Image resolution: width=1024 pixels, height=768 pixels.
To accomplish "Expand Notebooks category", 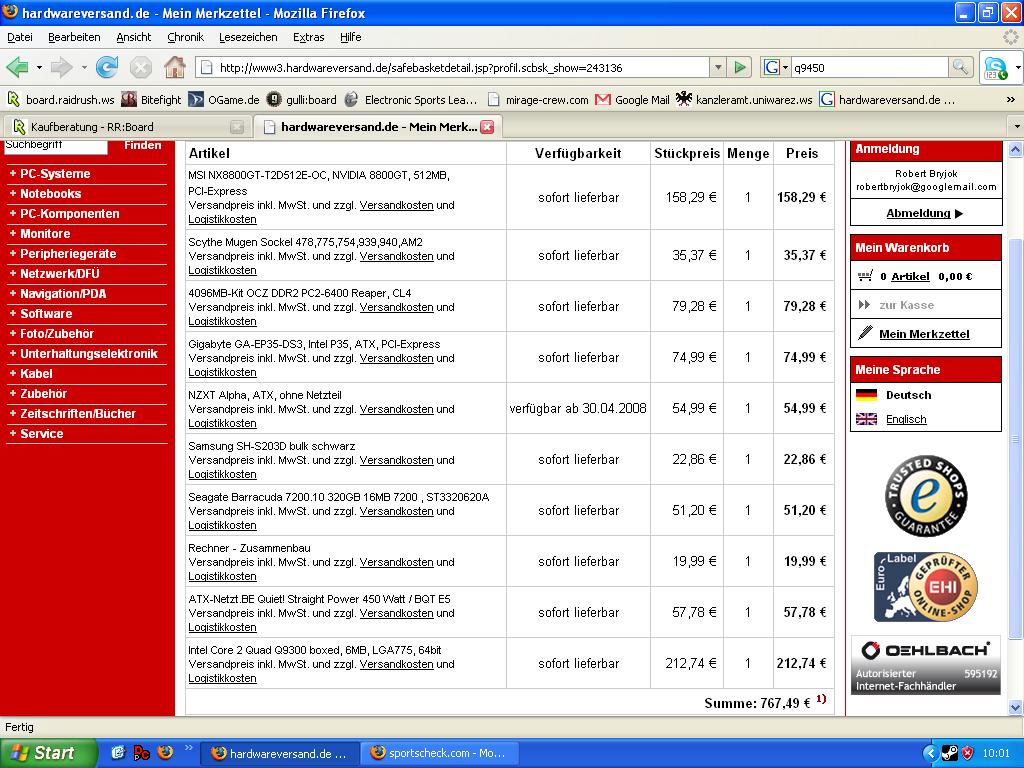I will tap(50, 194).
